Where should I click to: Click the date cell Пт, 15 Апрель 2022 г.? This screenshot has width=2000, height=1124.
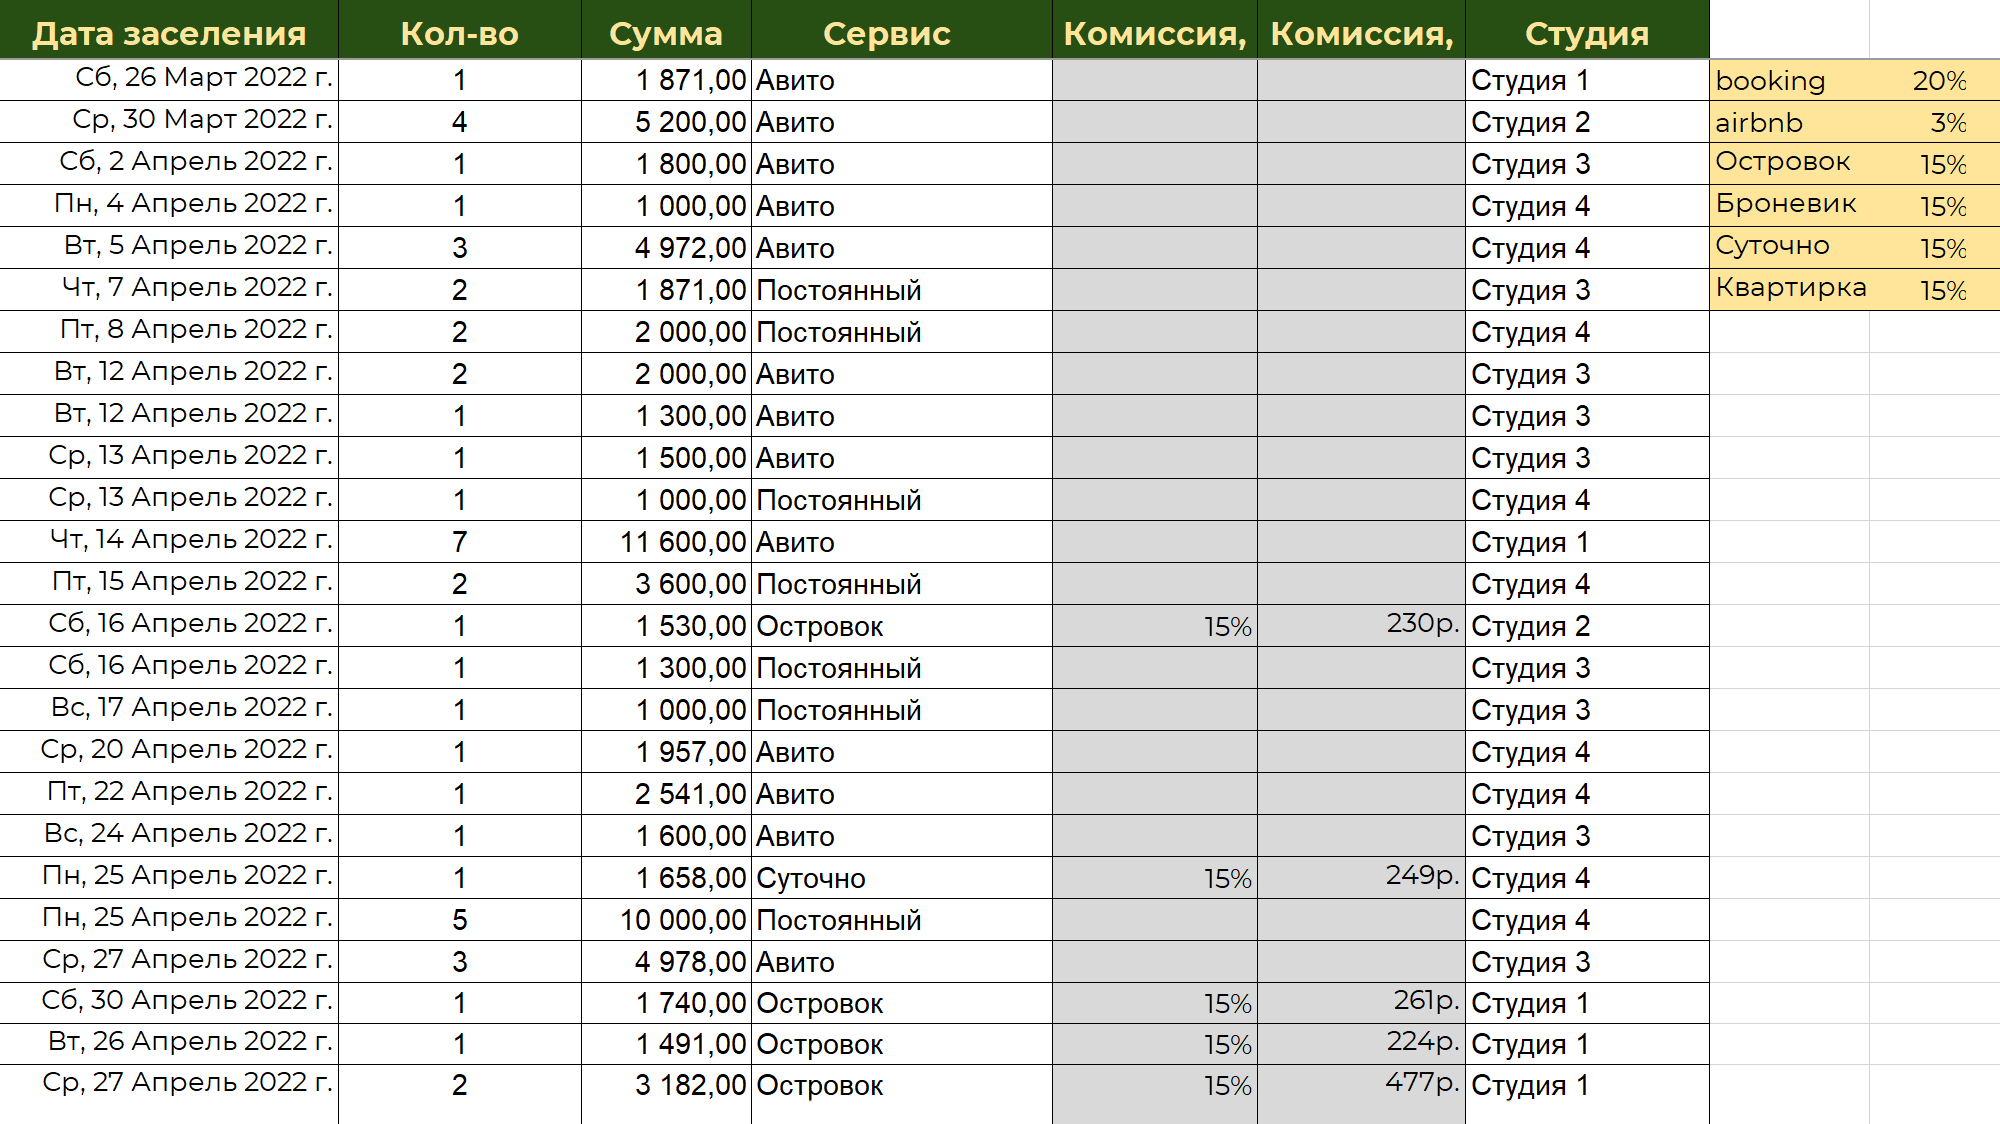point(169,584)
